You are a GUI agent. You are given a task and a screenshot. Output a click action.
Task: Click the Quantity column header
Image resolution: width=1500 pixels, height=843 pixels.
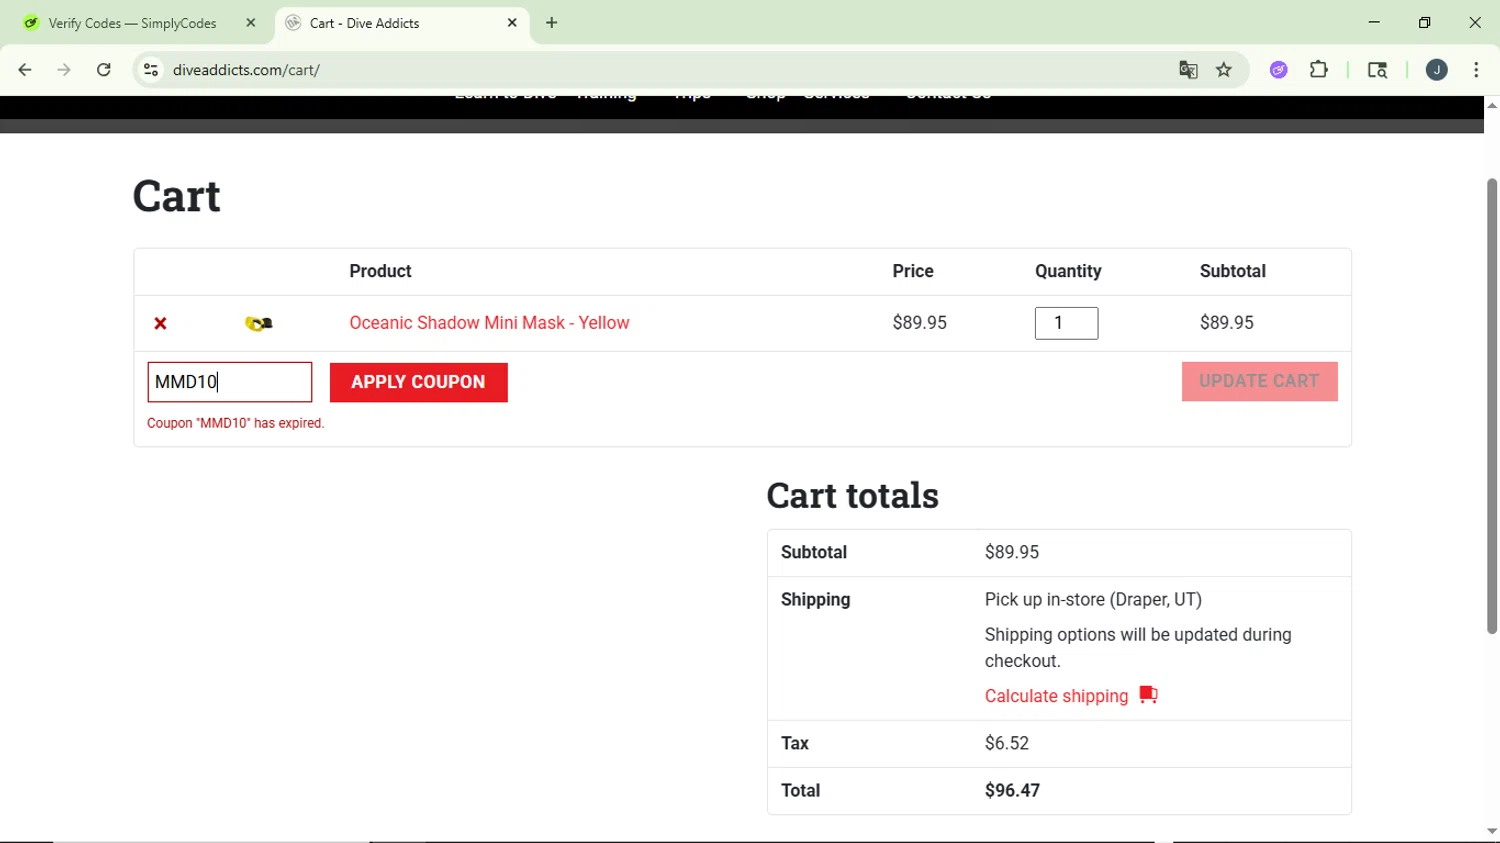pyautogui.click(x=1068, y=272)
